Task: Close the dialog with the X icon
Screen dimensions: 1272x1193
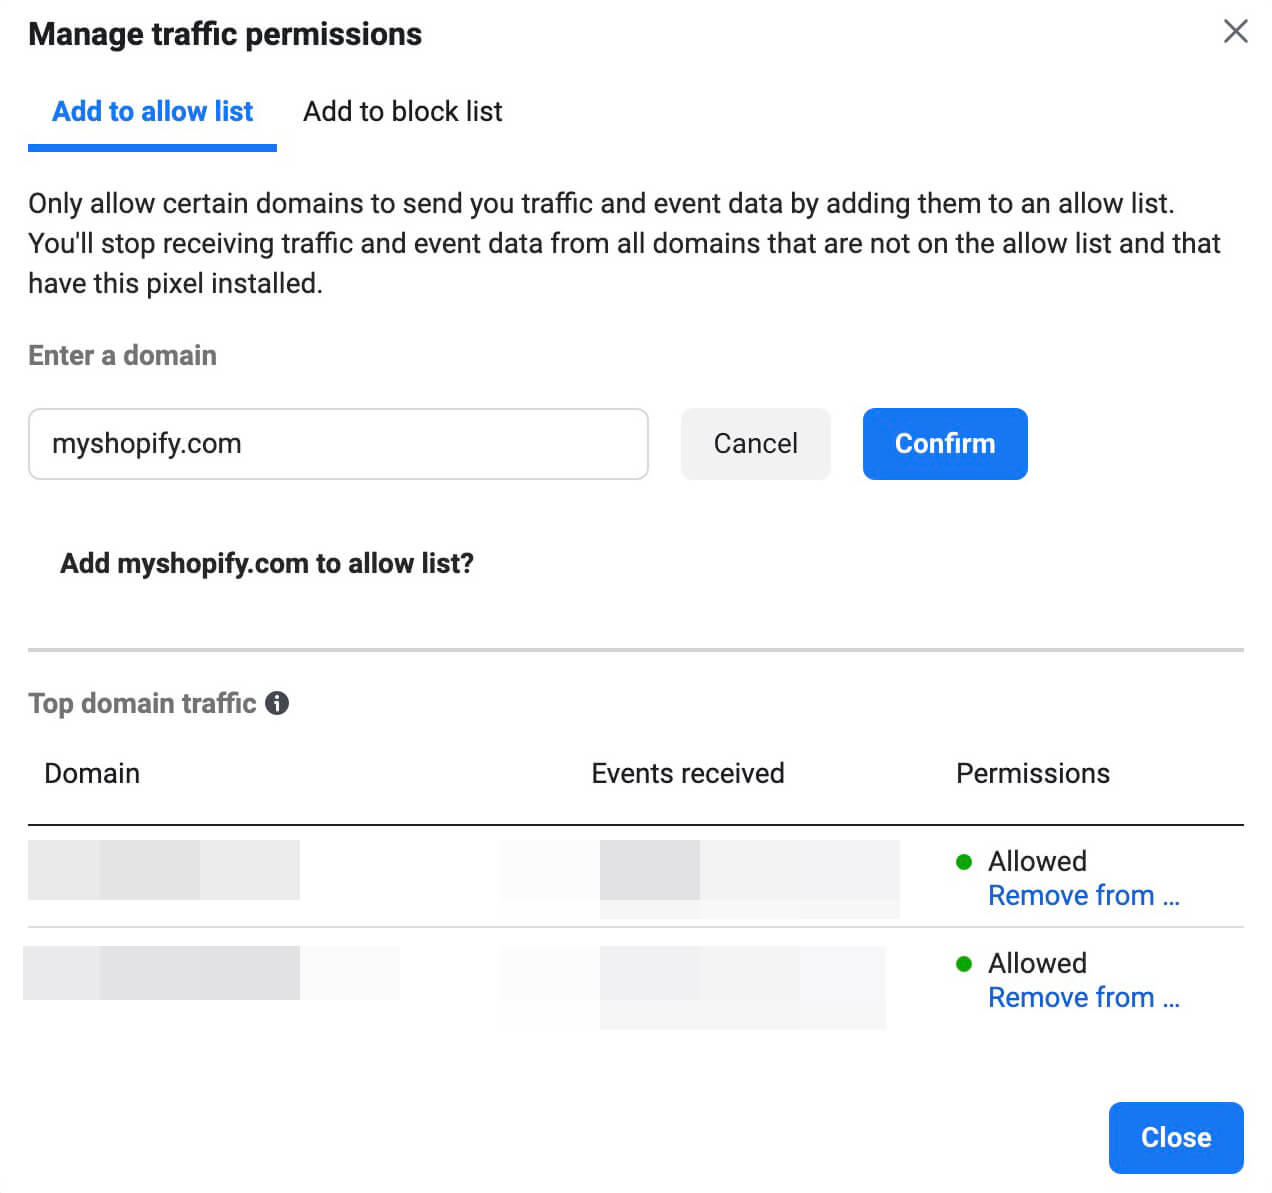Action: point(1235,31)
